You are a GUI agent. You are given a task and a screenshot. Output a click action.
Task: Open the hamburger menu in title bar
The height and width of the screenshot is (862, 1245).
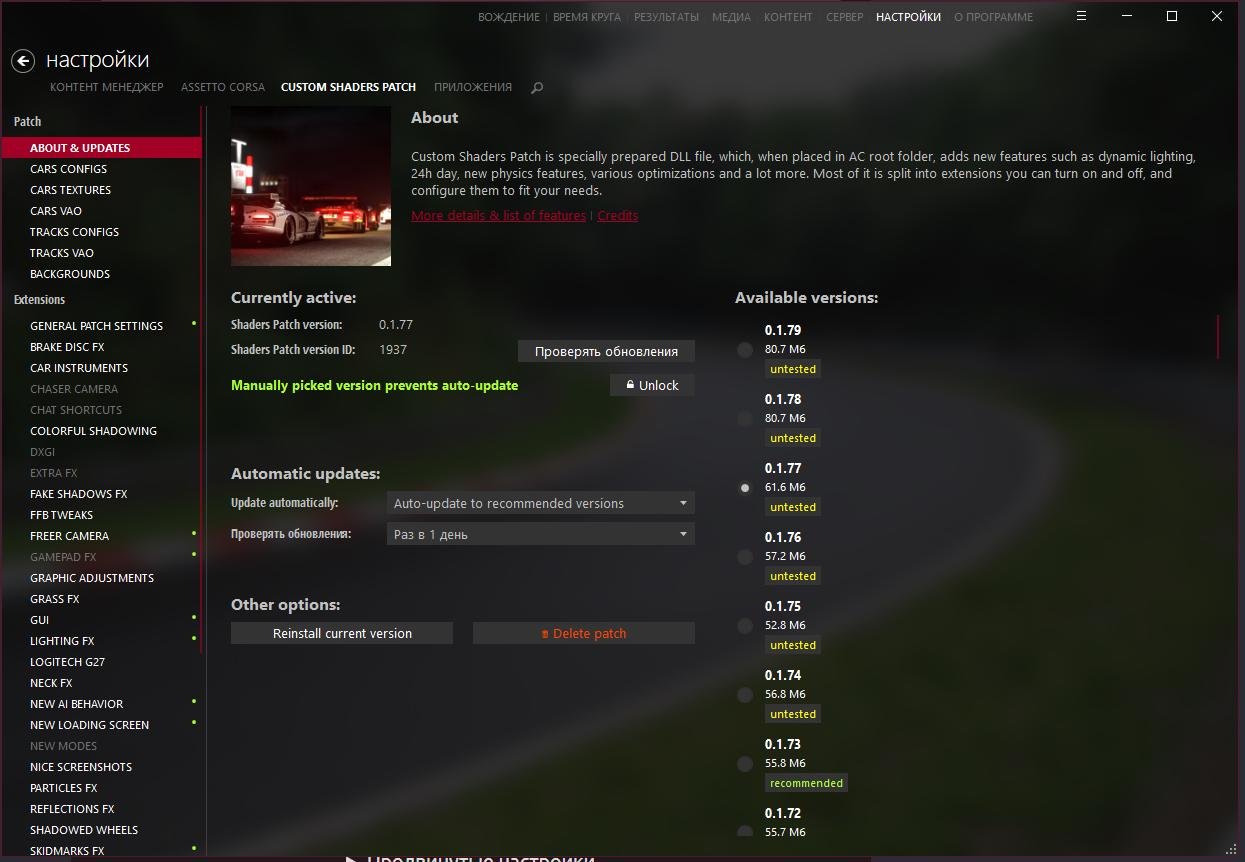point(1081,16)
